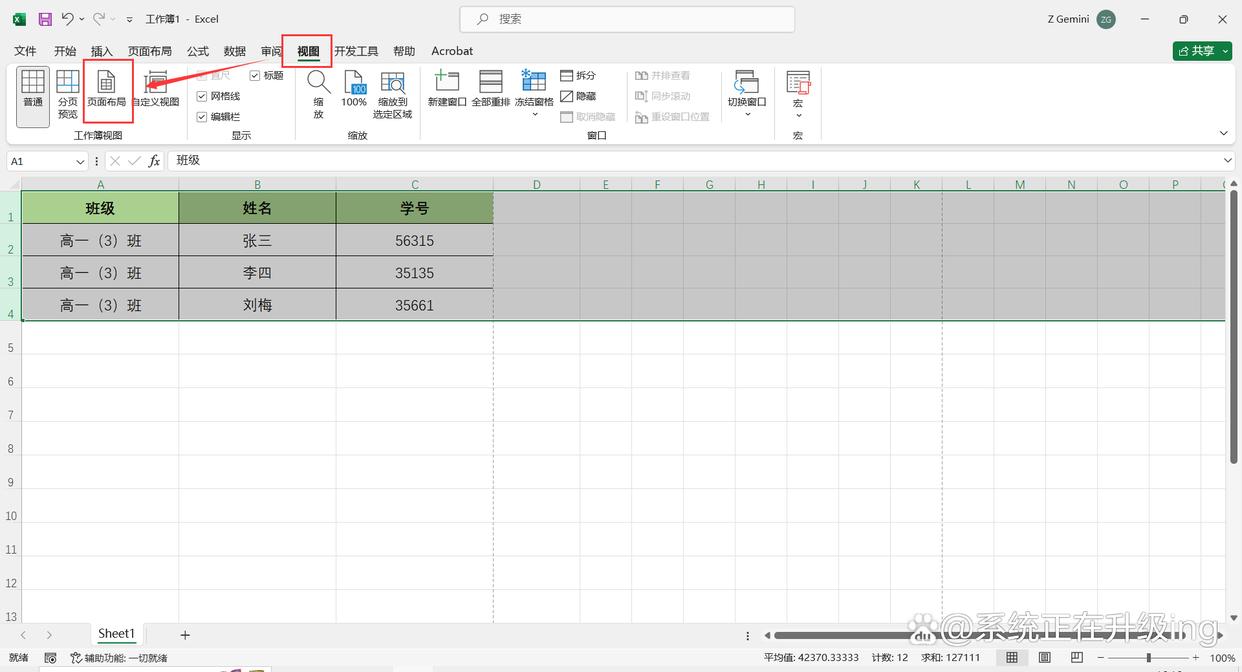Open the 文件 File tab
Viewport: 1242px width, 672px height.
click(25, 51)
